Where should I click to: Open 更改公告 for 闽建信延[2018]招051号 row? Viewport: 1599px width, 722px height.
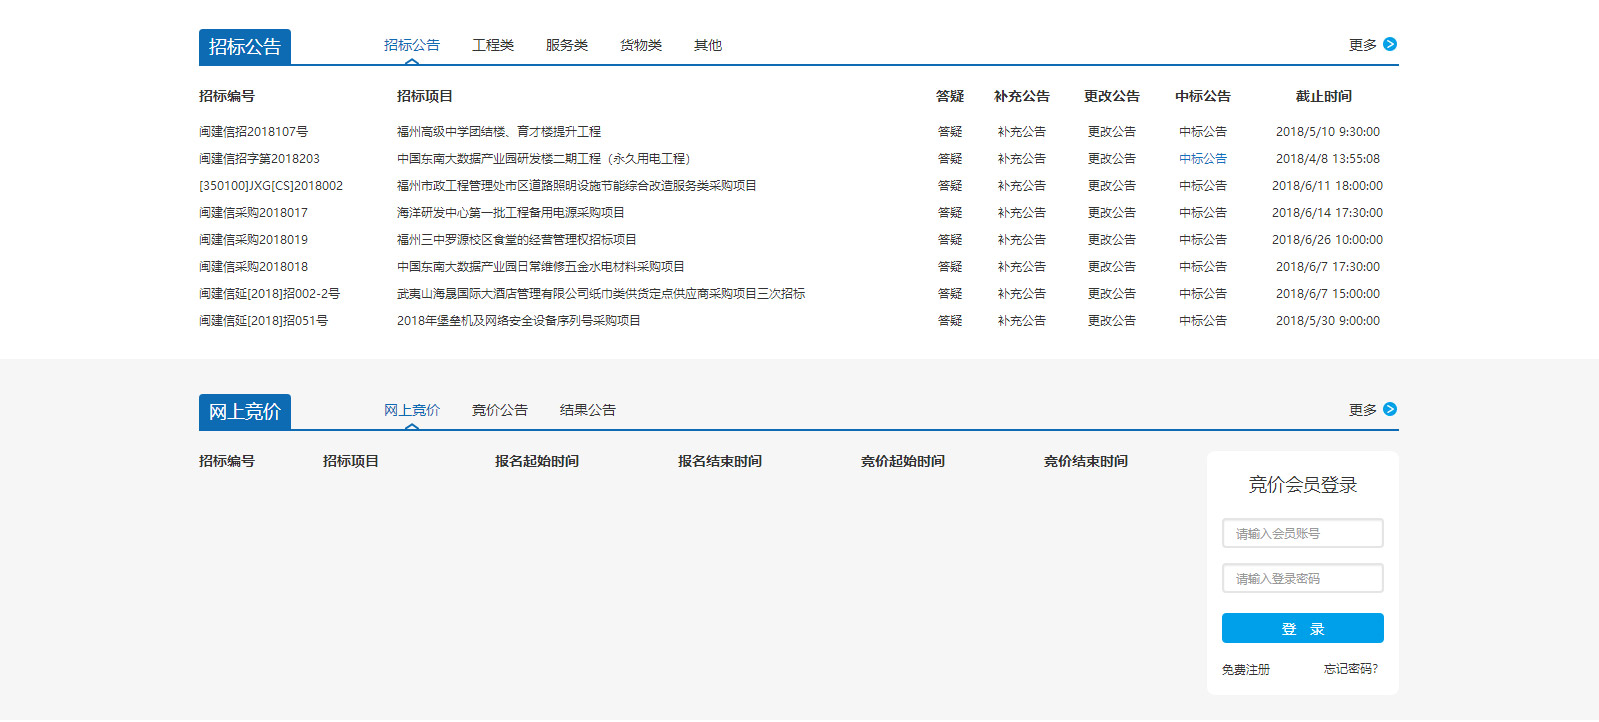[1111, 321]
